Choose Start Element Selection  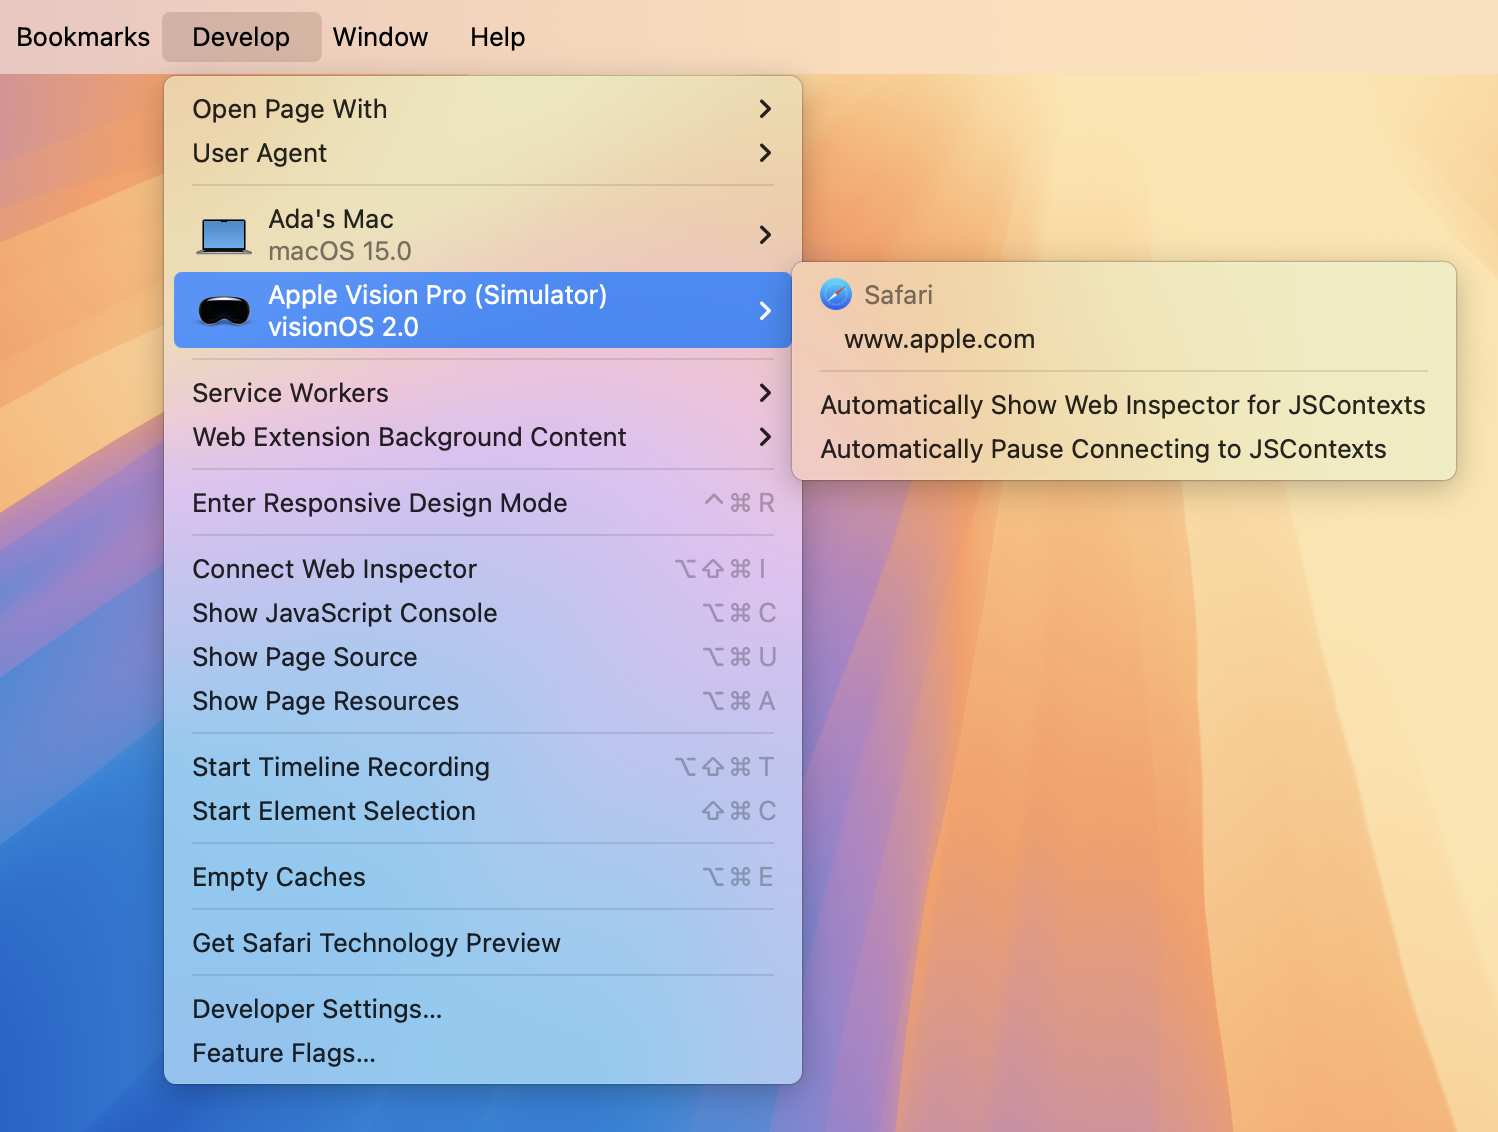[483, 811]
